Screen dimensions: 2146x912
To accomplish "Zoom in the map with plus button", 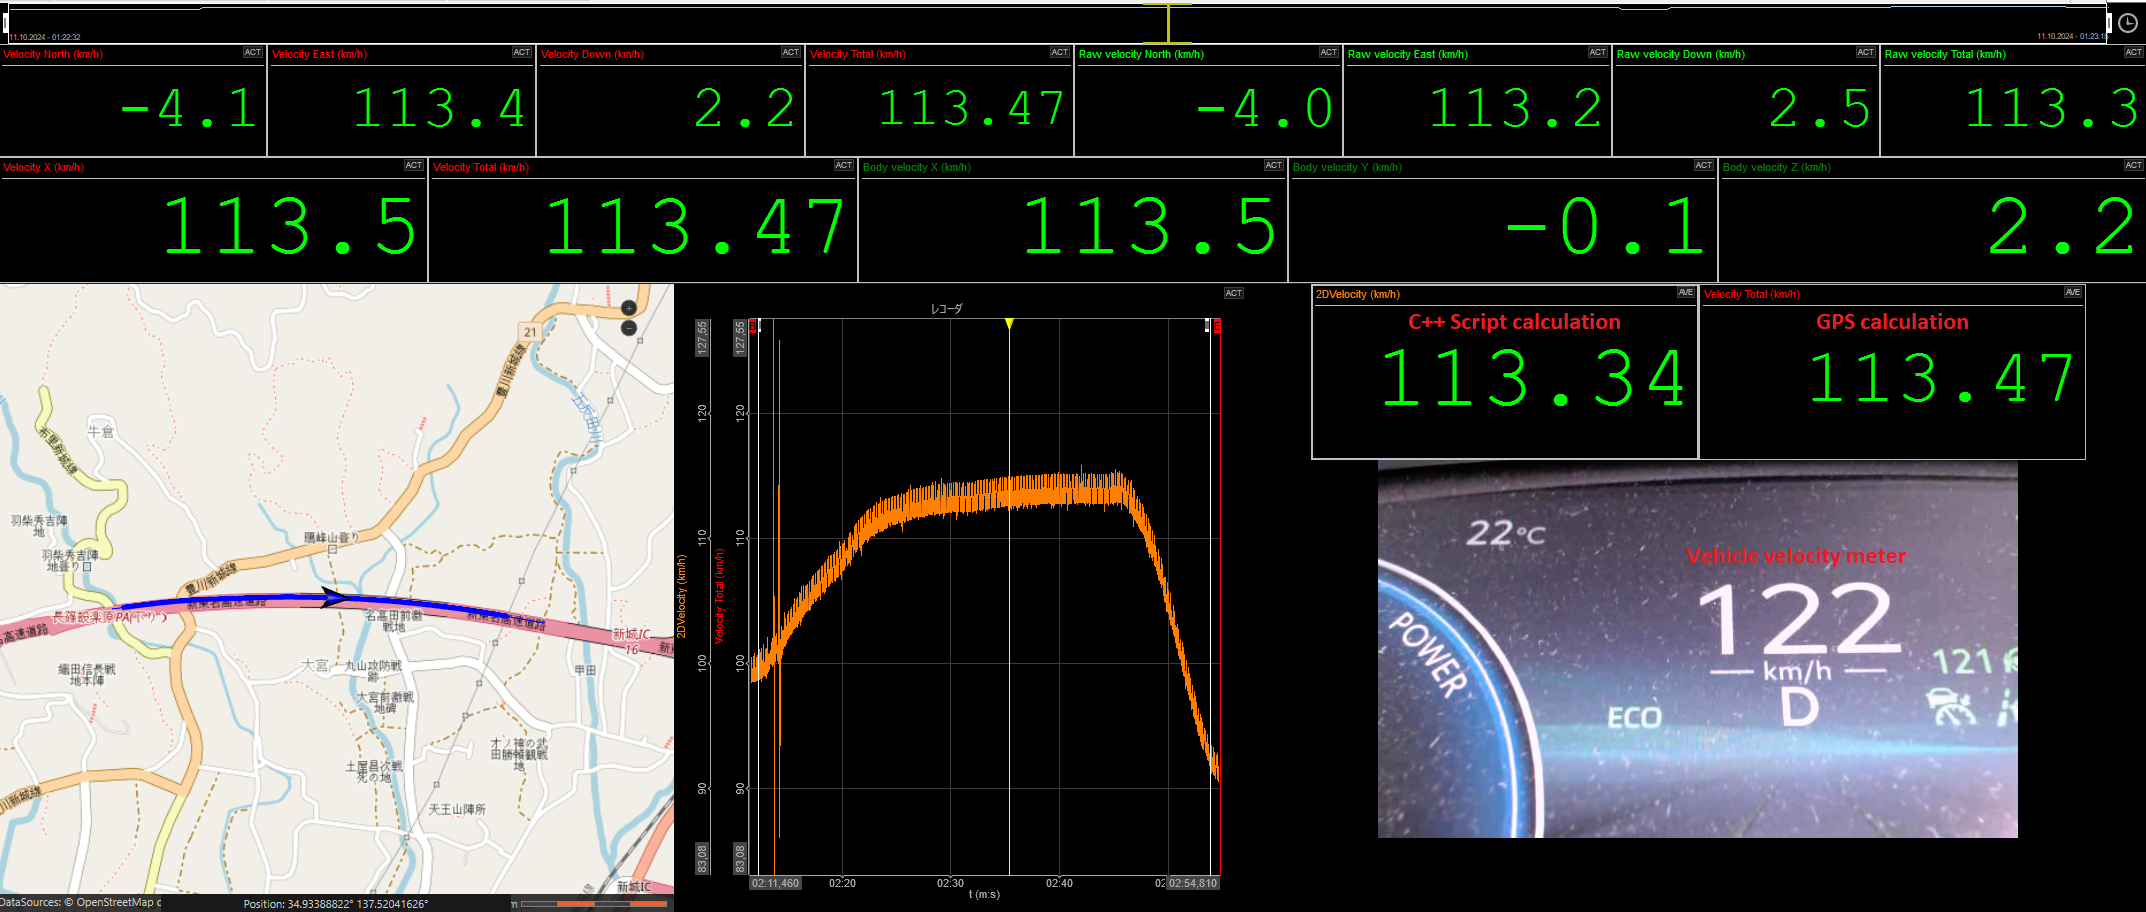I will pyautogui.click(x=629, y=308).
